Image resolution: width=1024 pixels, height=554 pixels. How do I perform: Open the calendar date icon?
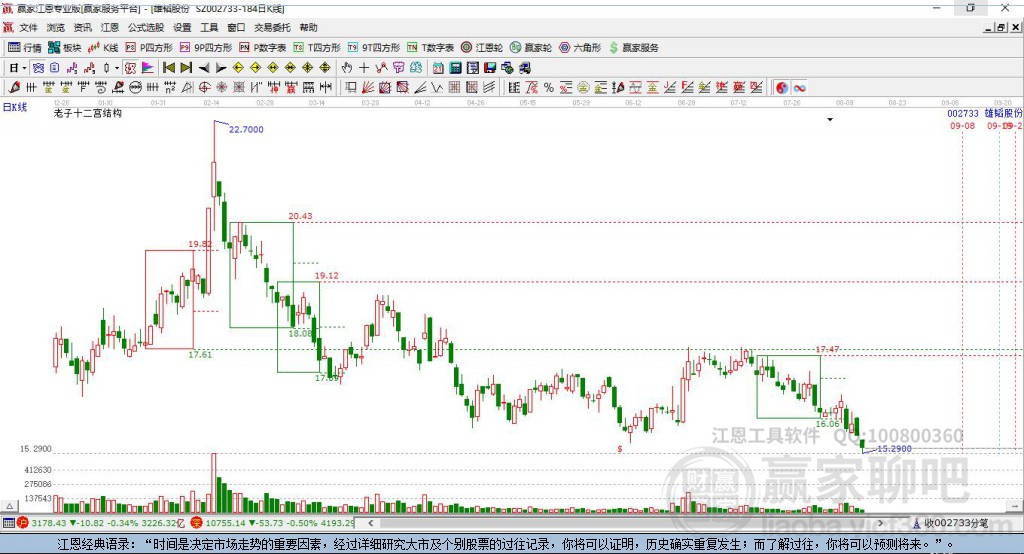click(438, 68)
